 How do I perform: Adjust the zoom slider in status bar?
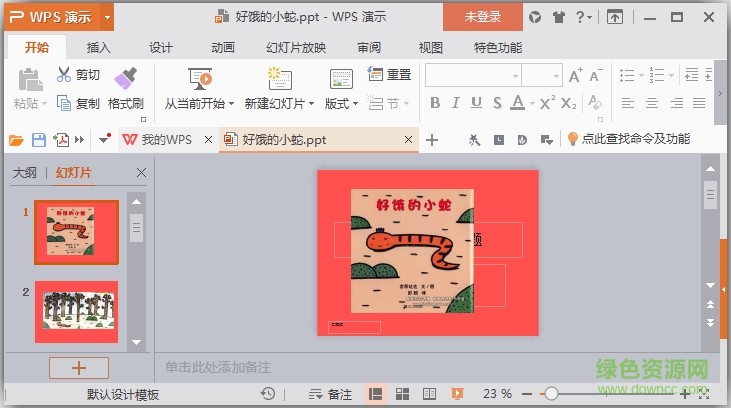pos(551,394)
